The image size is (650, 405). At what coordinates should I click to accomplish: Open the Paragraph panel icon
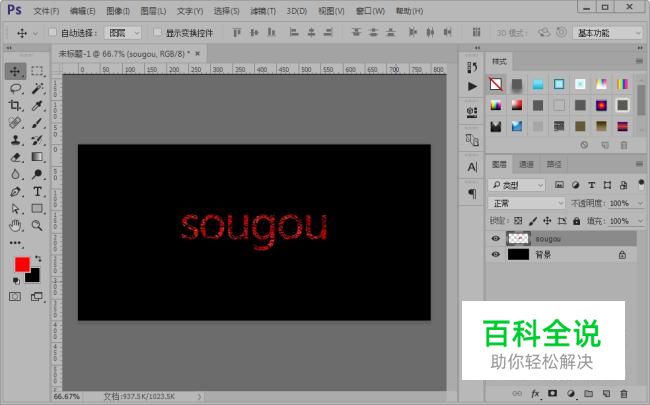pos(472,193)
